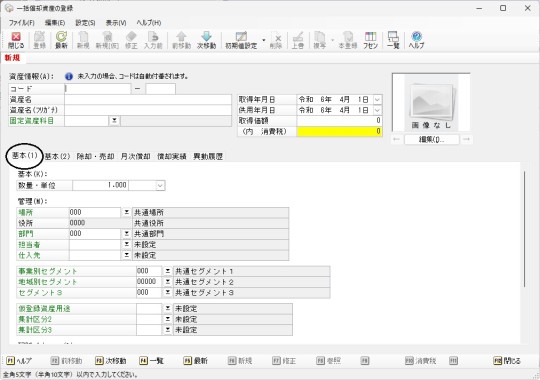Open the 初期値設定 toolbar icon
Screen dimensions: 540x380
click(x=241, y=40)
